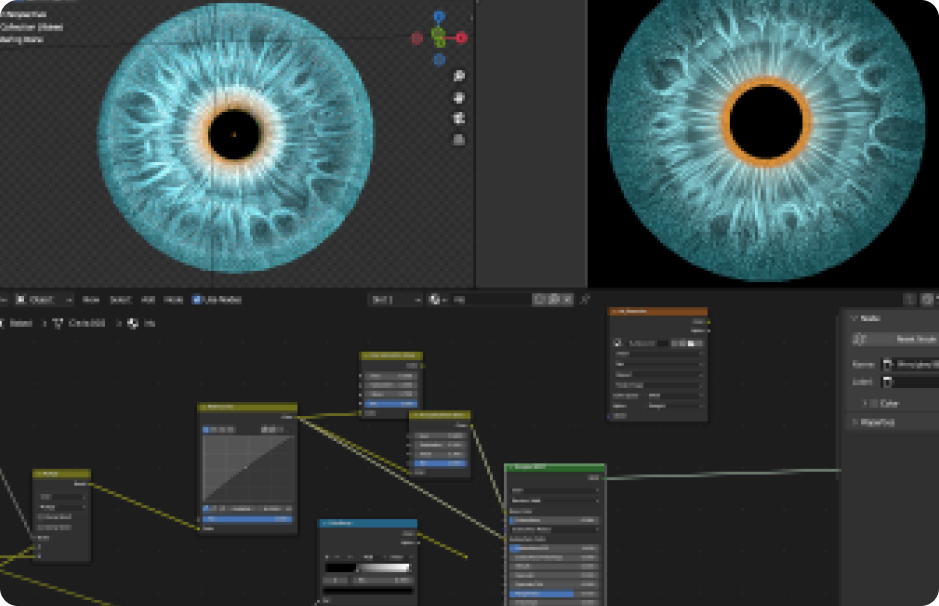The width and height of the screenshot is (939, 606).
Task: Open the Add menu in node editor
Action: tap(148, 299)
